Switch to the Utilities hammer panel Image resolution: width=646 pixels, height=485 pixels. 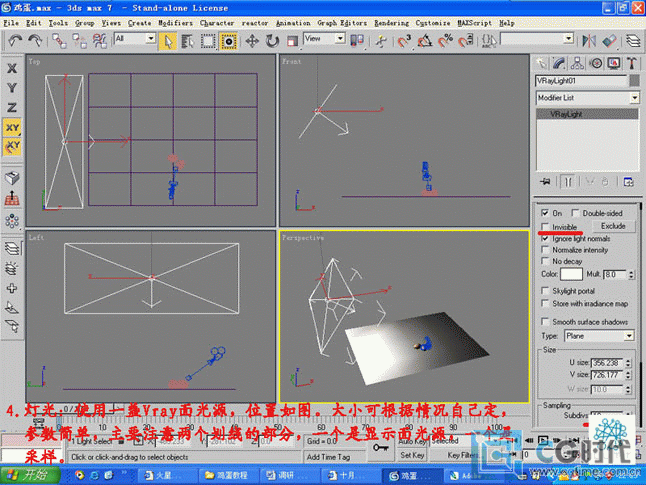tap(632, 63)
